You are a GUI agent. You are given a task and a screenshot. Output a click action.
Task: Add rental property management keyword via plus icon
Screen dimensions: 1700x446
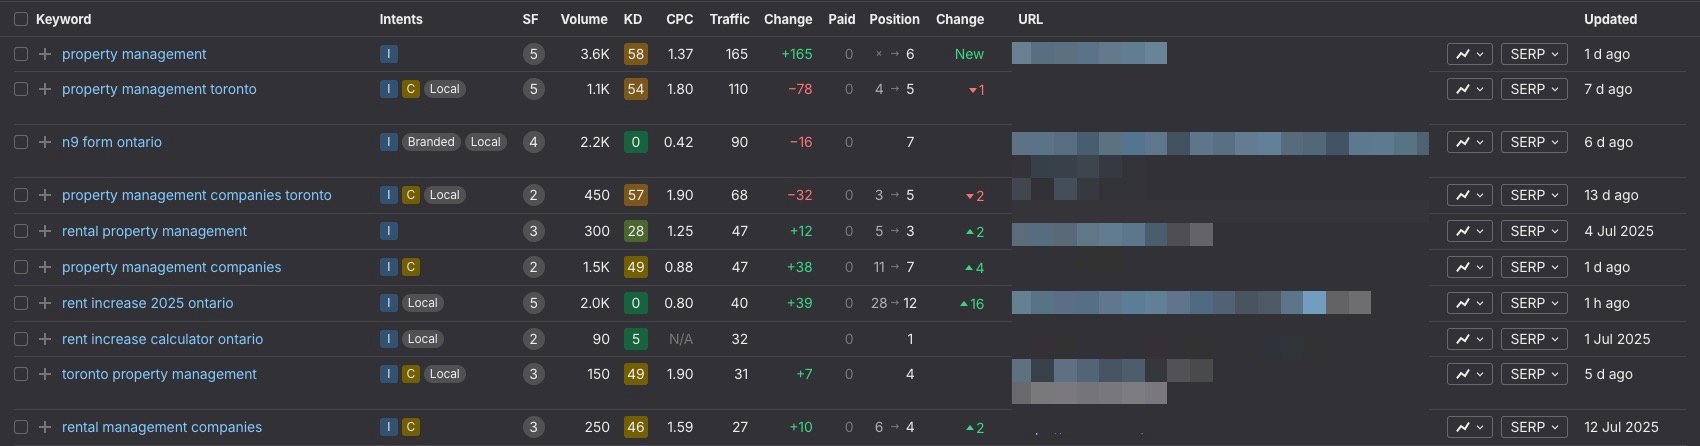[45, 231]
